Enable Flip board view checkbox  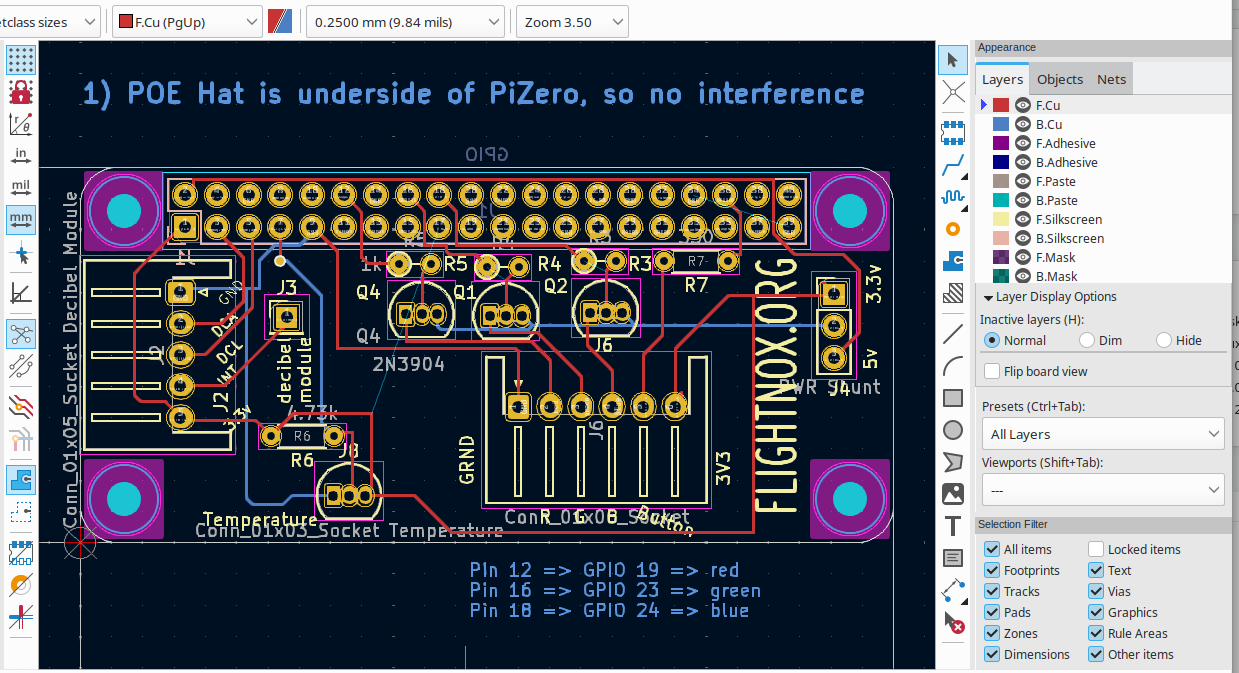[x=992, y=371]
